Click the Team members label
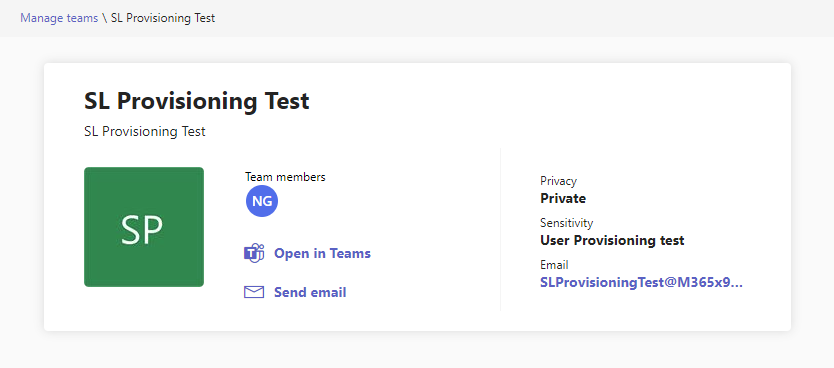The width and height of the screenshot is (834, 368). [285, 177]
